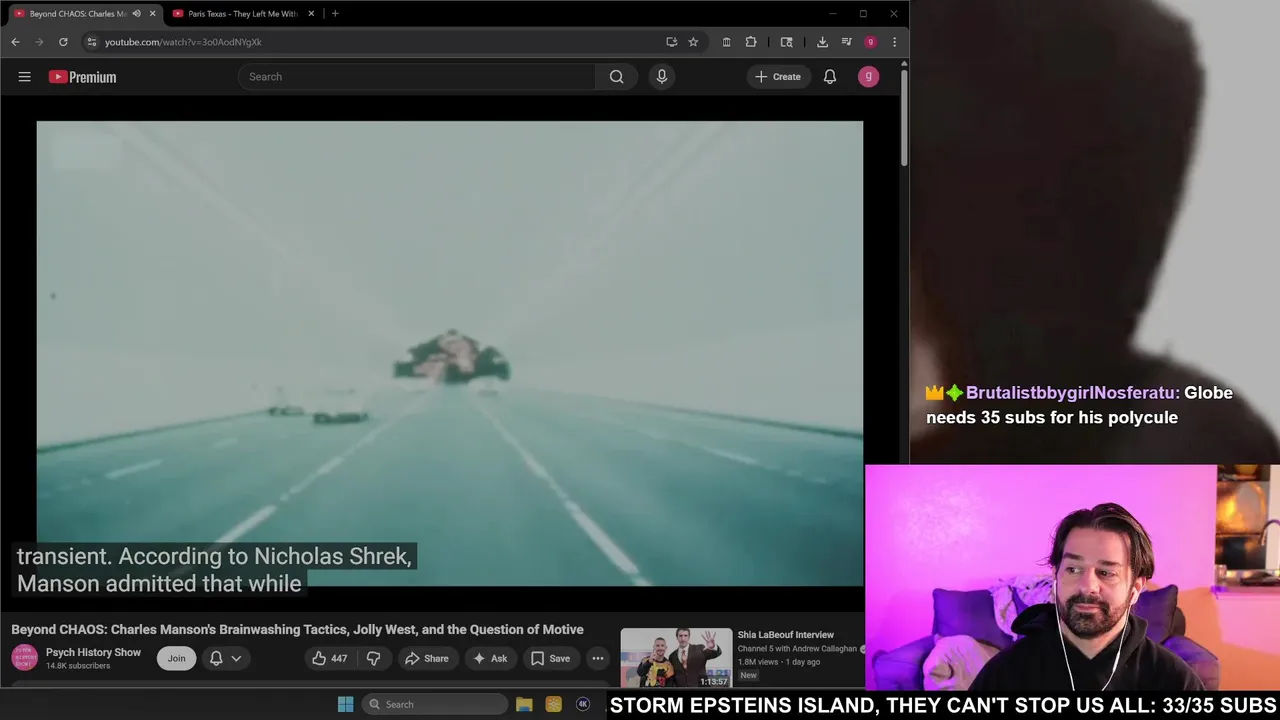1280x720 pixels.
Task: Open Windows Start button
Action: coord(345,704)
